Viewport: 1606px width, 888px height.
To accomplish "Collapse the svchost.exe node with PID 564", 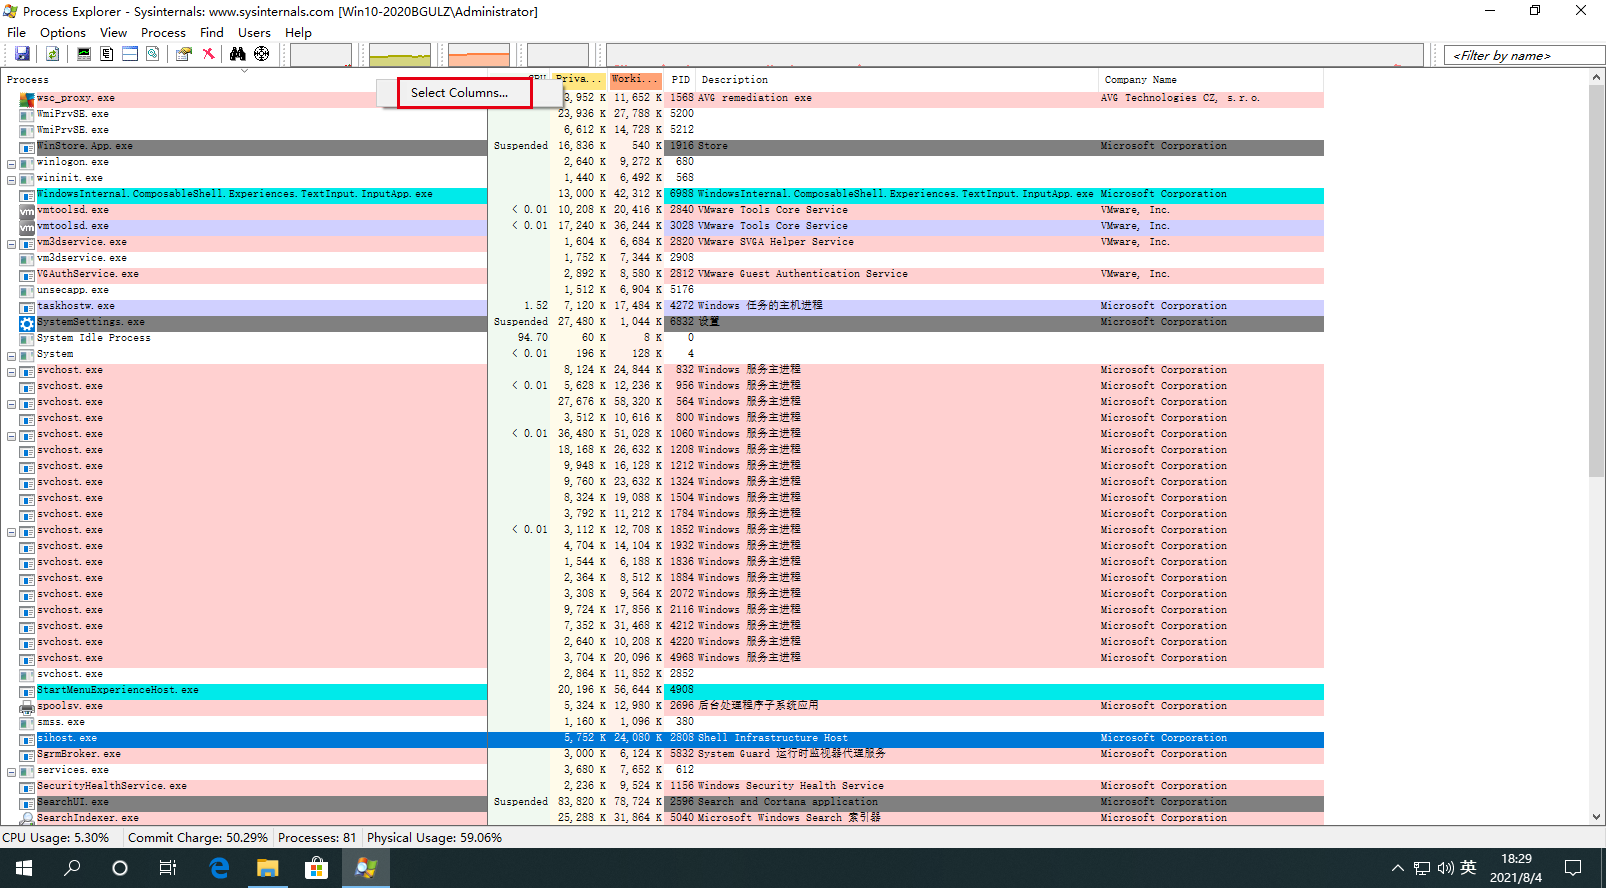I will pyautogui.click(x=12, y=403).
